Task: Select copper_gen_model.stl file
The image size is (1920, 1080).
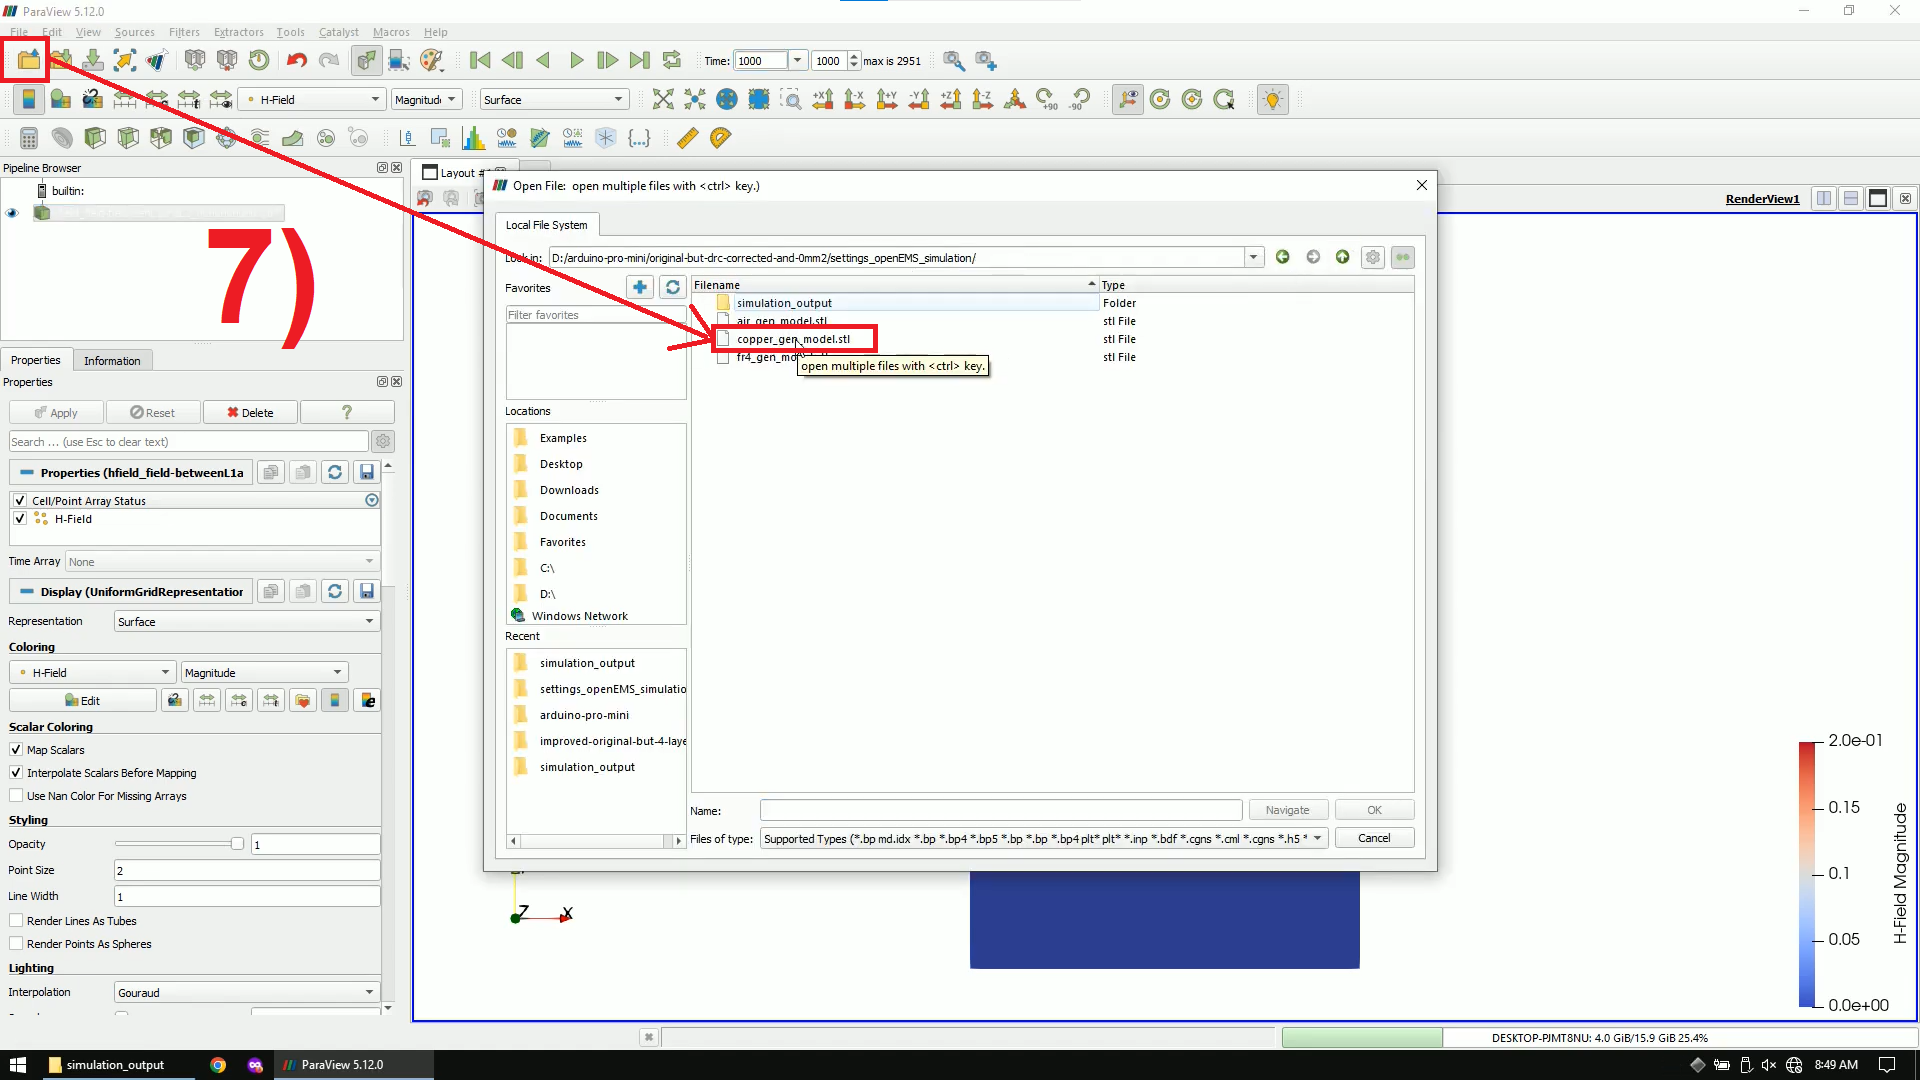Action: click(791, 339)
